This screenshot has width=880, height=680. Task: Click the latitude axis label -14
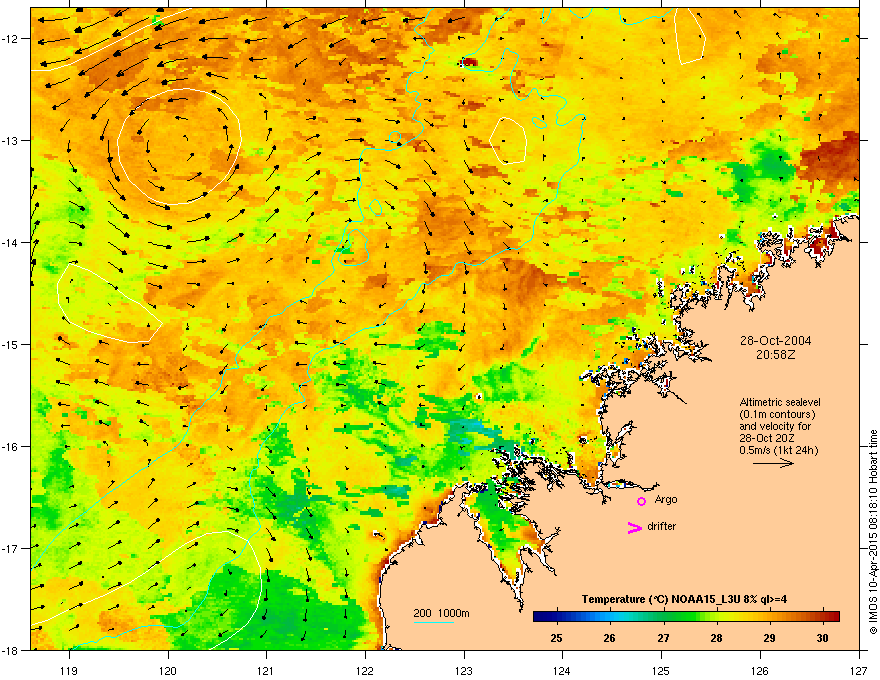(12, 242)
